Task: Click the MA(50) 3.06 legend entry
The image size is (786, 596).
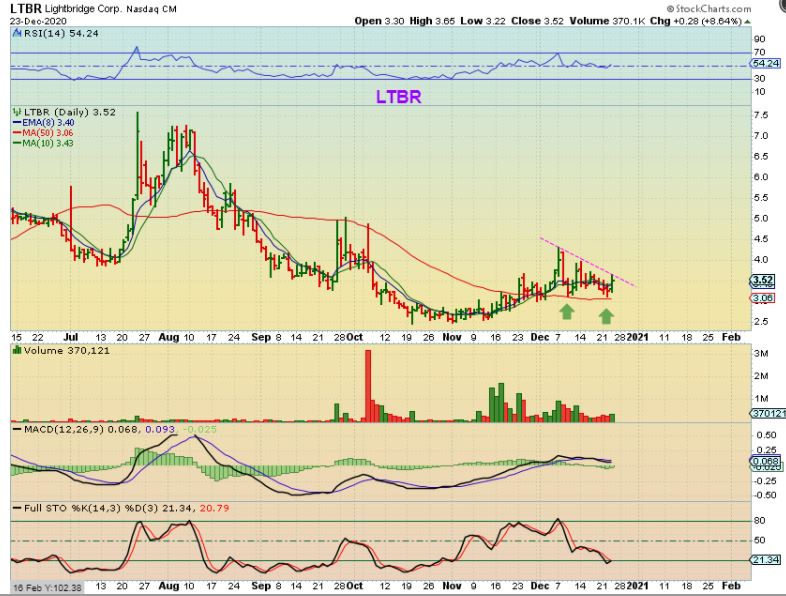Action: [x=48, y=133]
